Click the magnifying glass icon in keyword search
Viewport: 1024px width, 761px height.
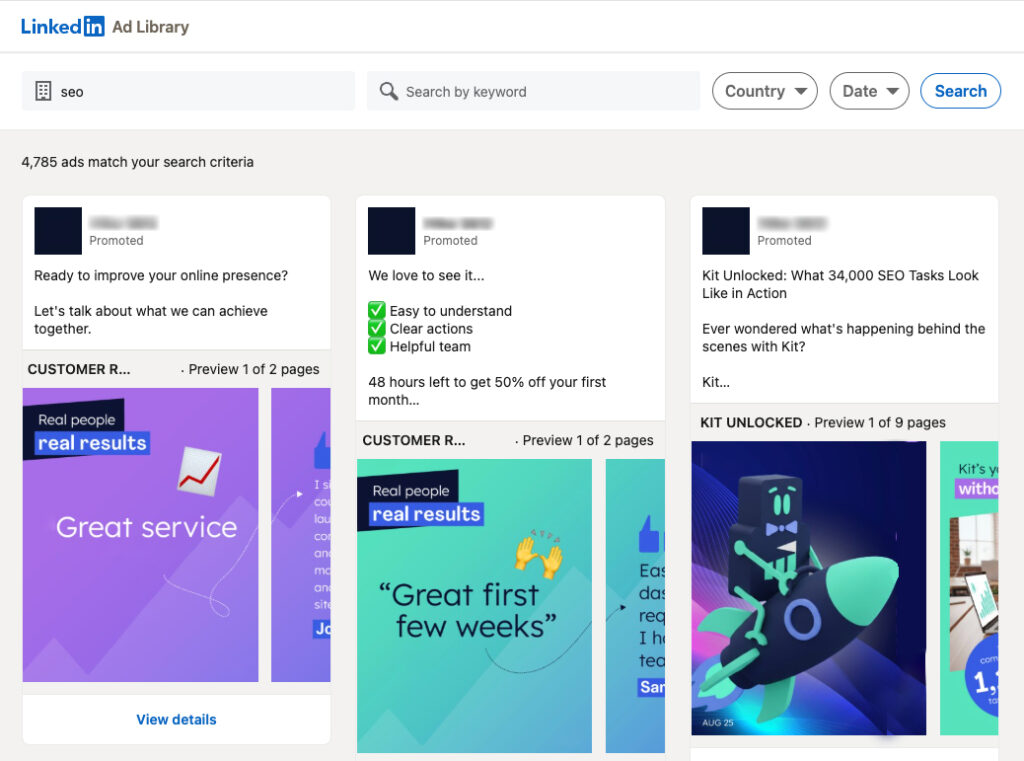(389, 90)
